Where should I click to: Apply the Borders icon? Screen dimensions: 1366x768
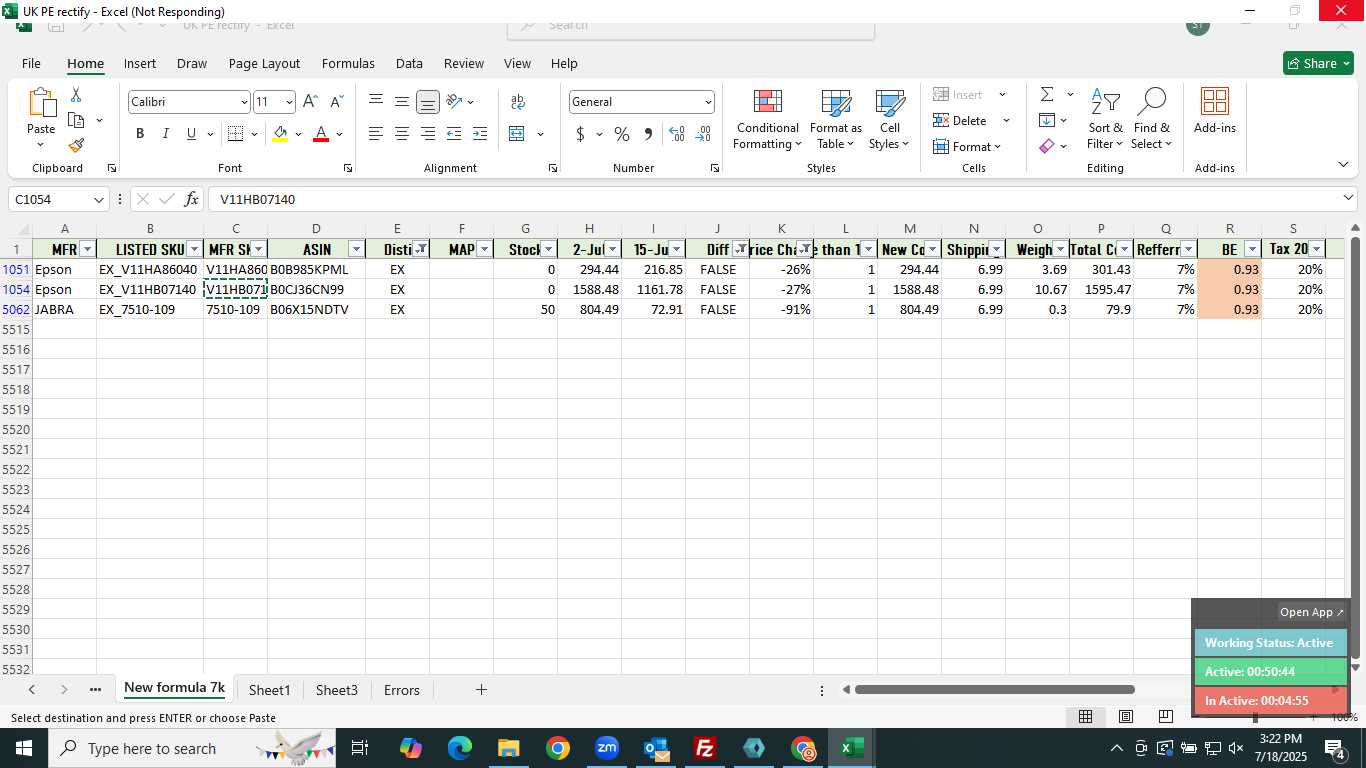[x=235, y=134]
